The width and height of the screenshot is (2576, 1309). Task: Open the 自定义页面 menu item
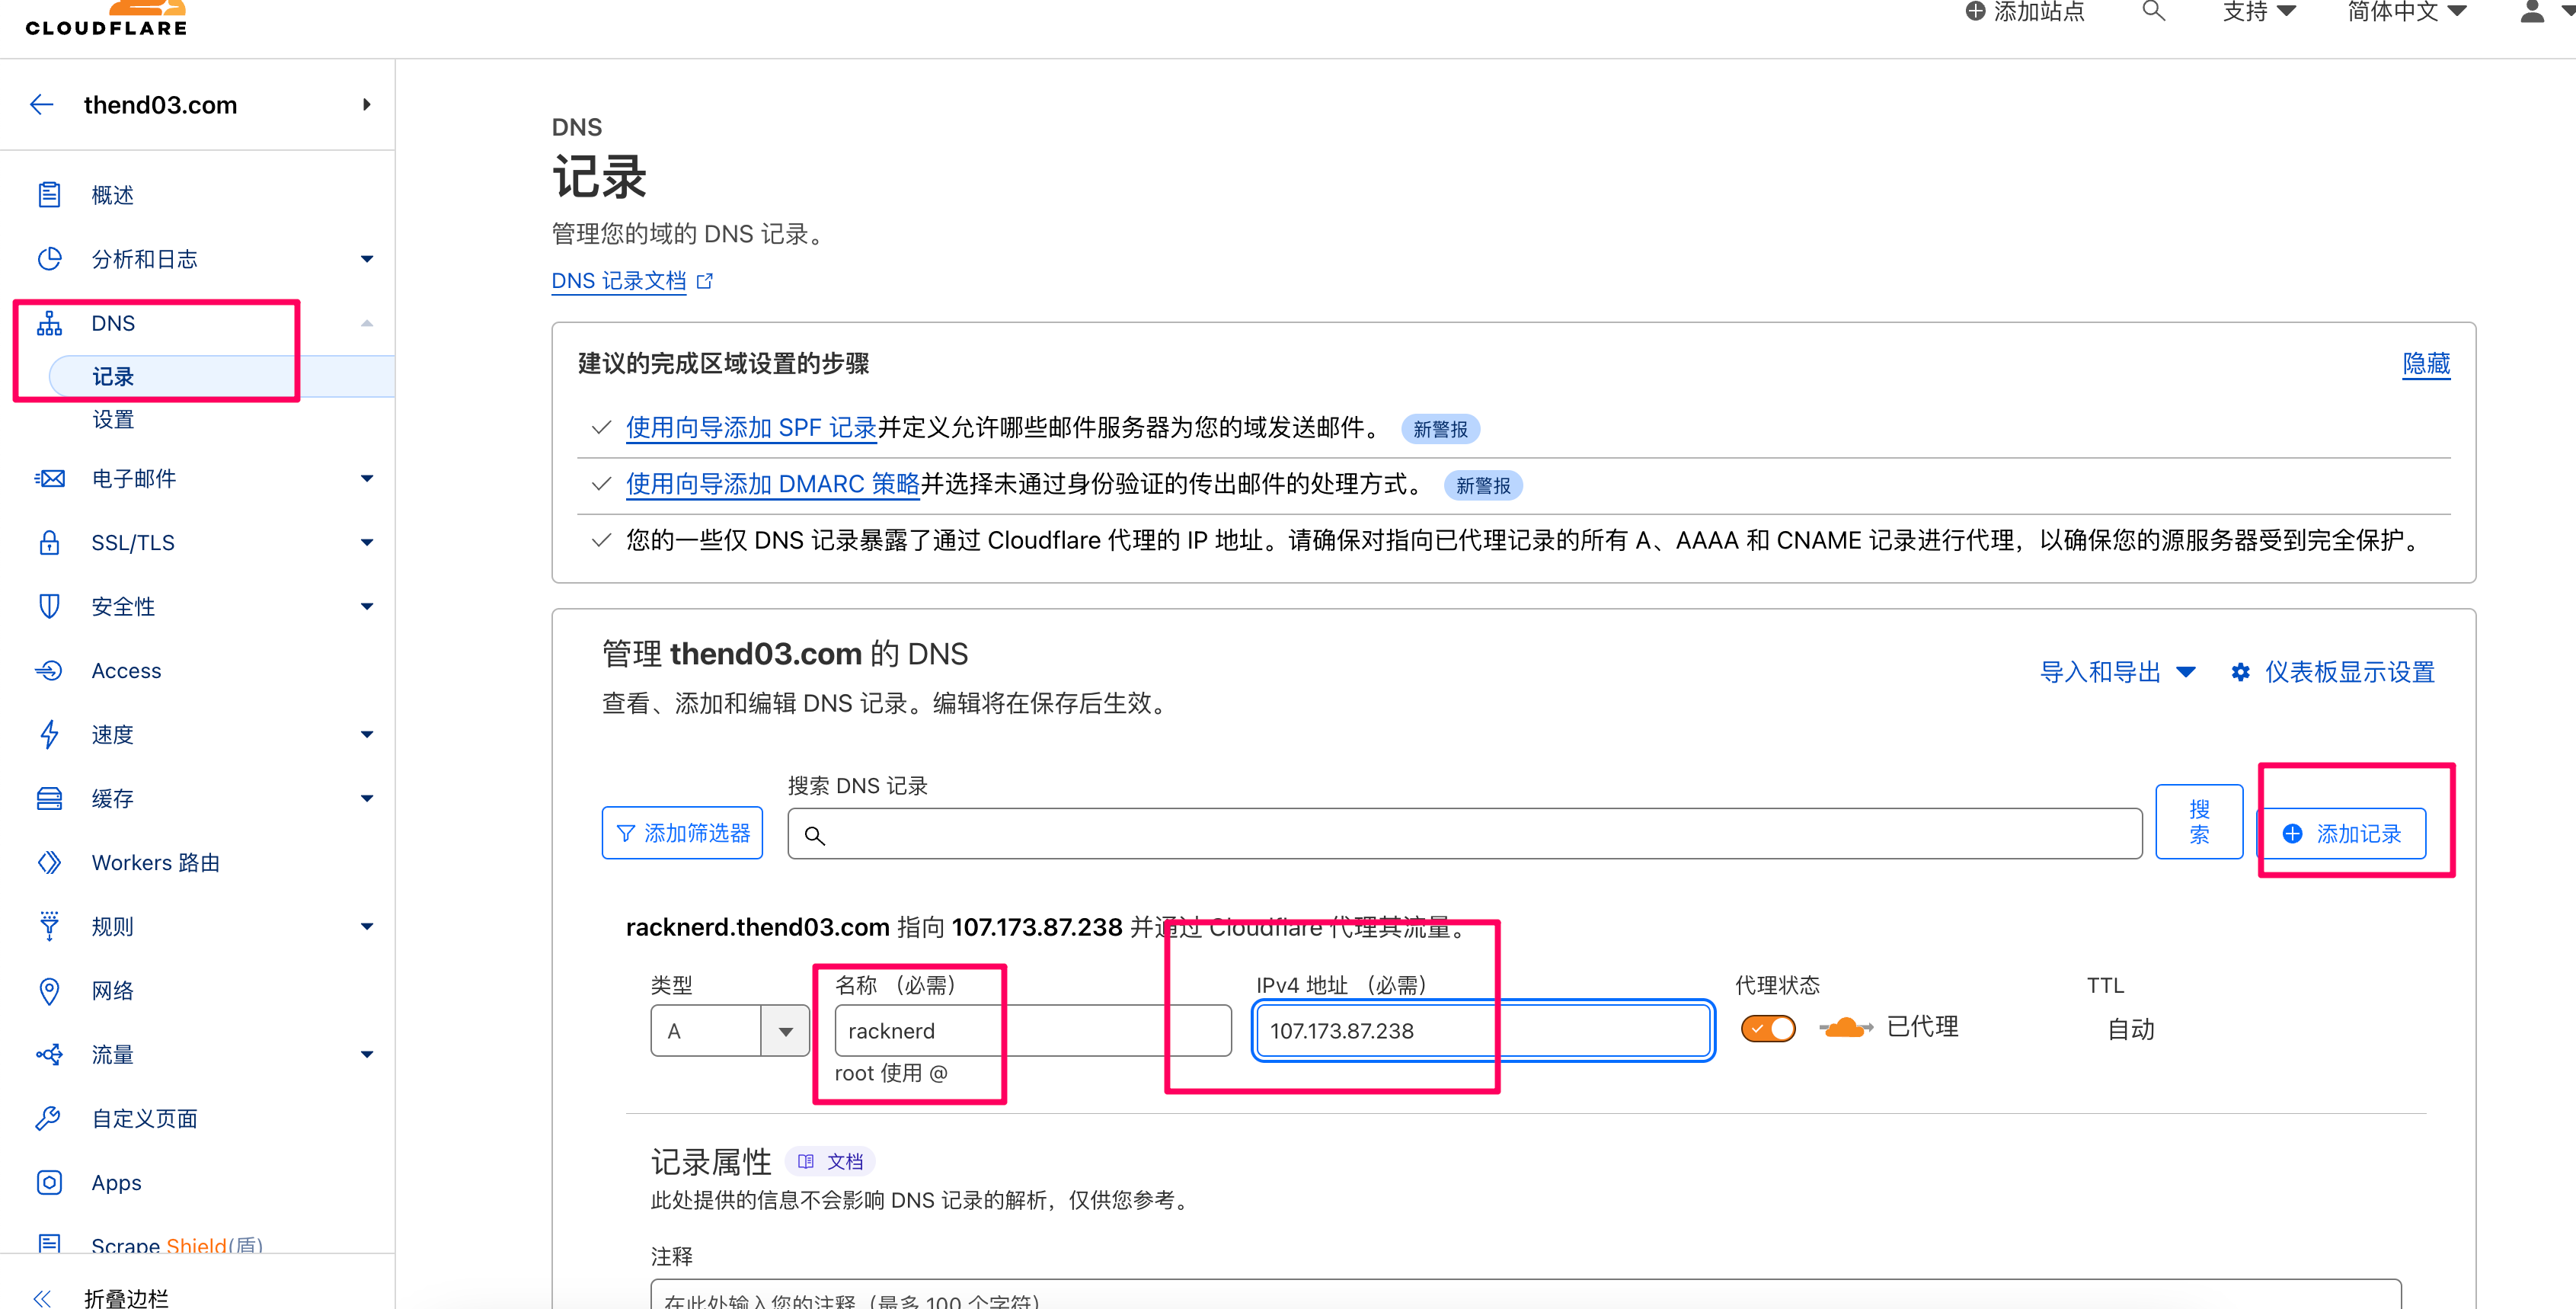tap(144, 1118)
